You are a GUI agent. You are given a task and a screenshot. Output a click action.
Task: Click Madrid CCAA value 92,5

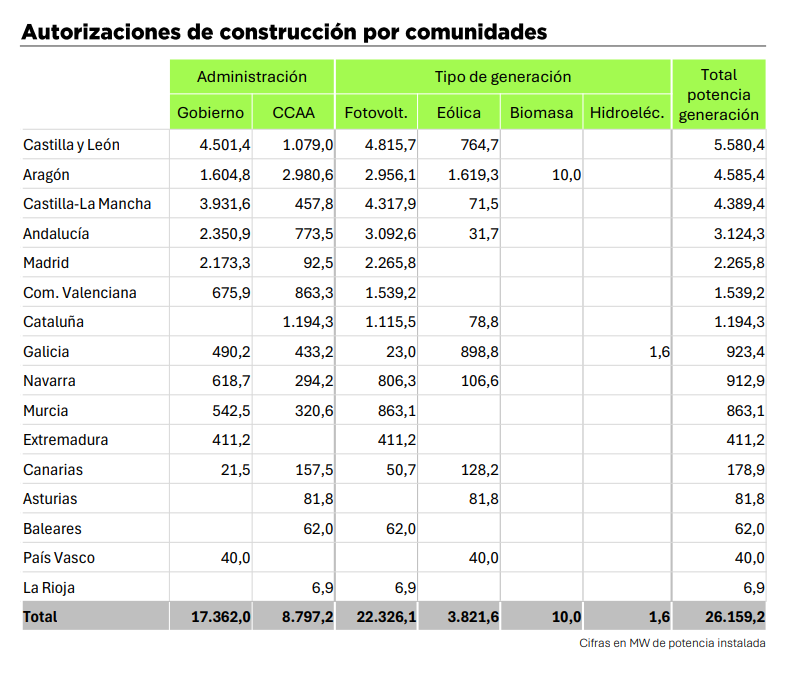(x=318, y=263)
